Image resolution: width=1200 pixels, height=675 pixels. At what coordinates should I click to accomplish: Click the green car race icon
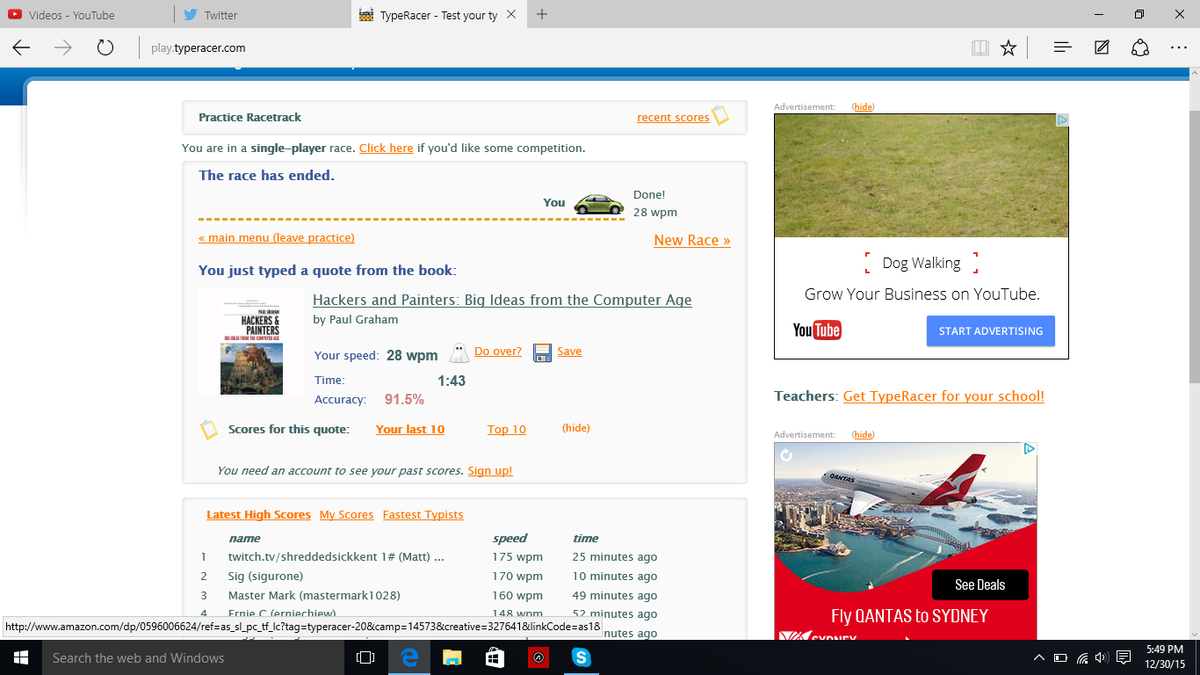[x=598, y=204]
